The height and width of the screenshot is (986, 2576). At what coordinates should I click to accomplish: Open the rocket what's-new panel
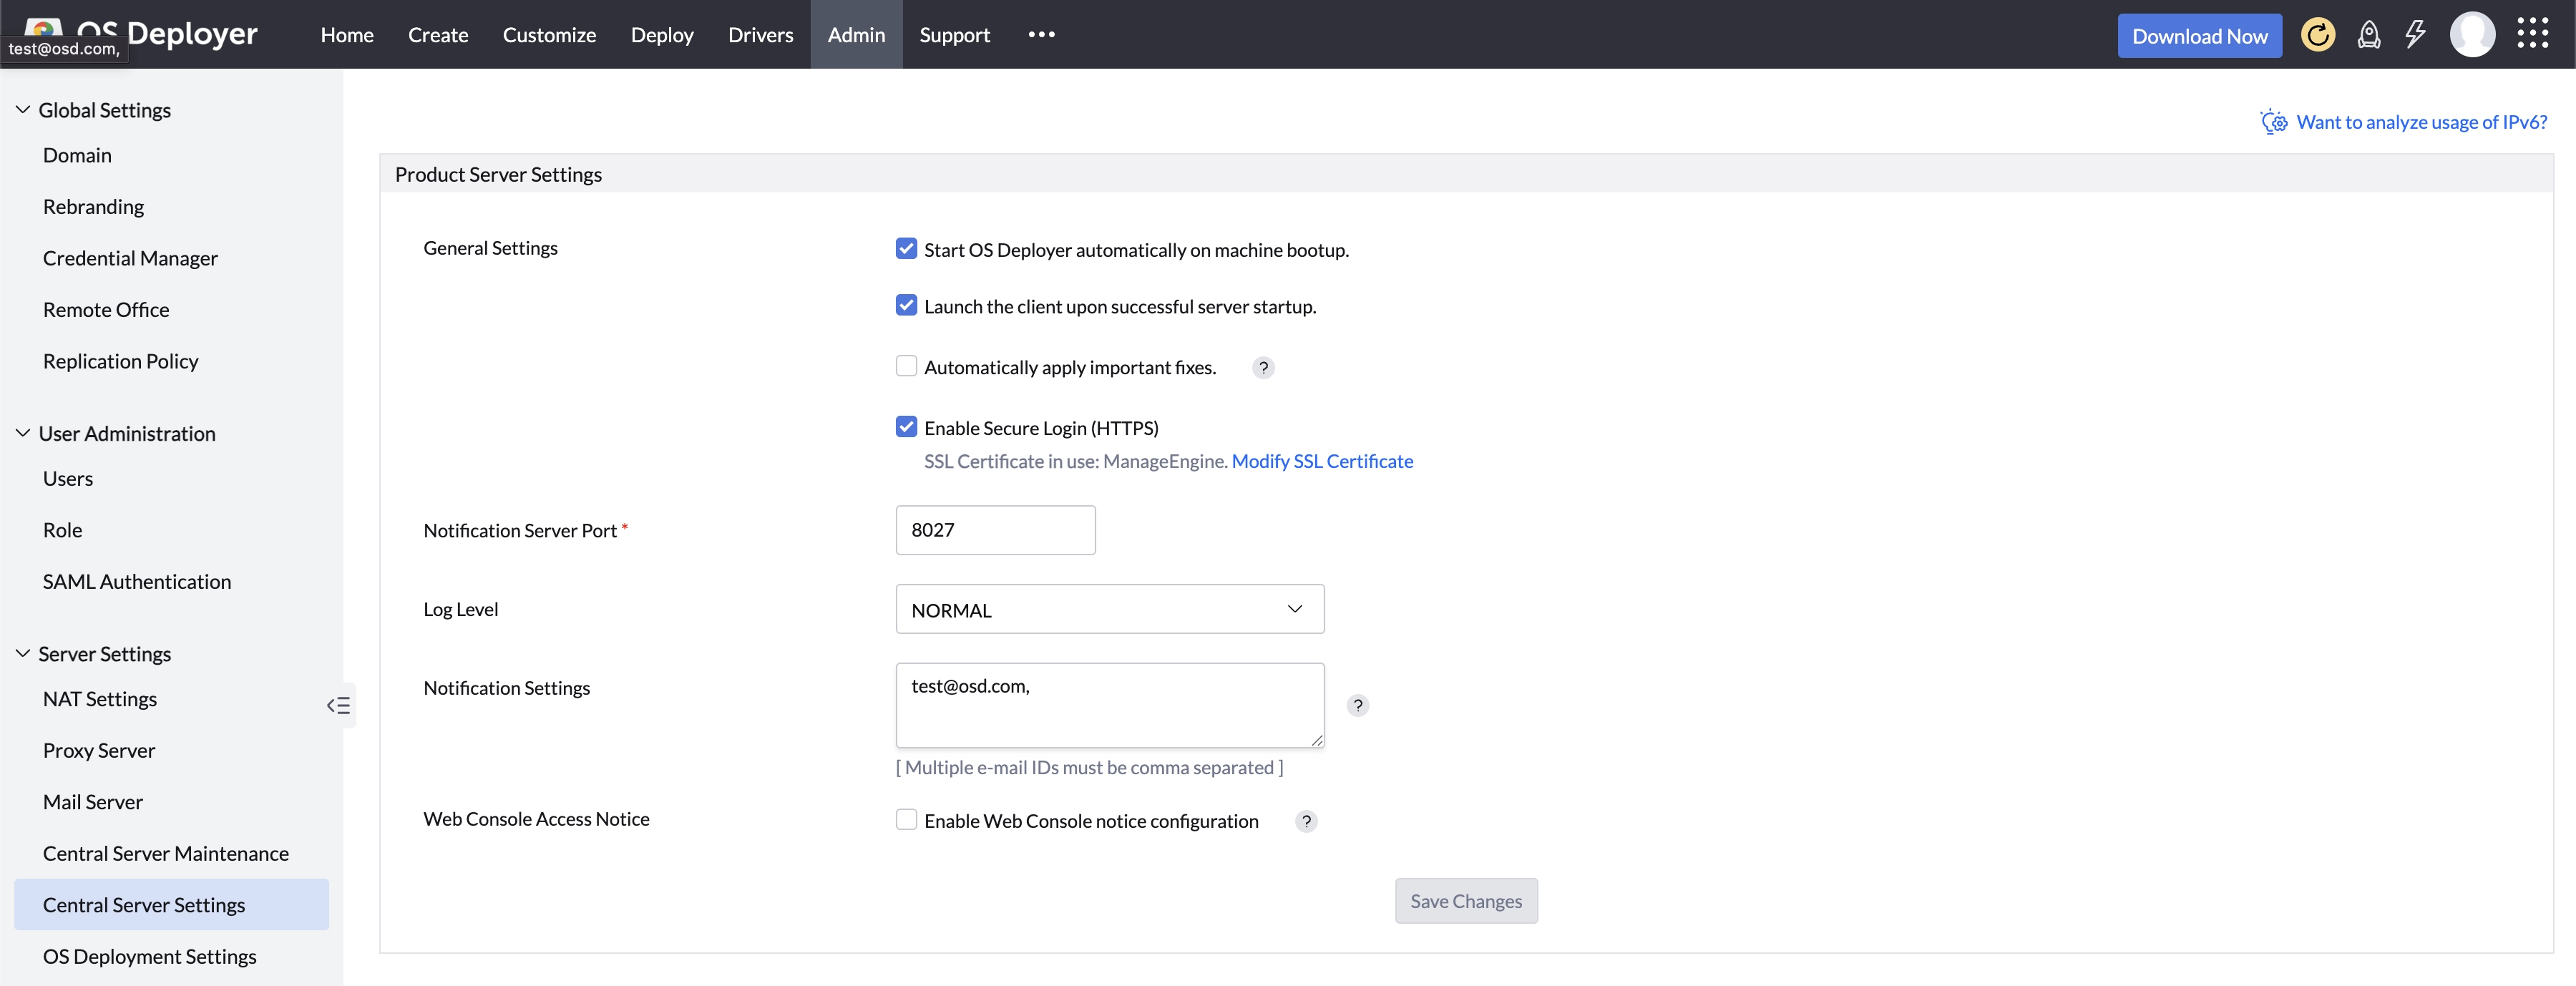coord(2369,34)
